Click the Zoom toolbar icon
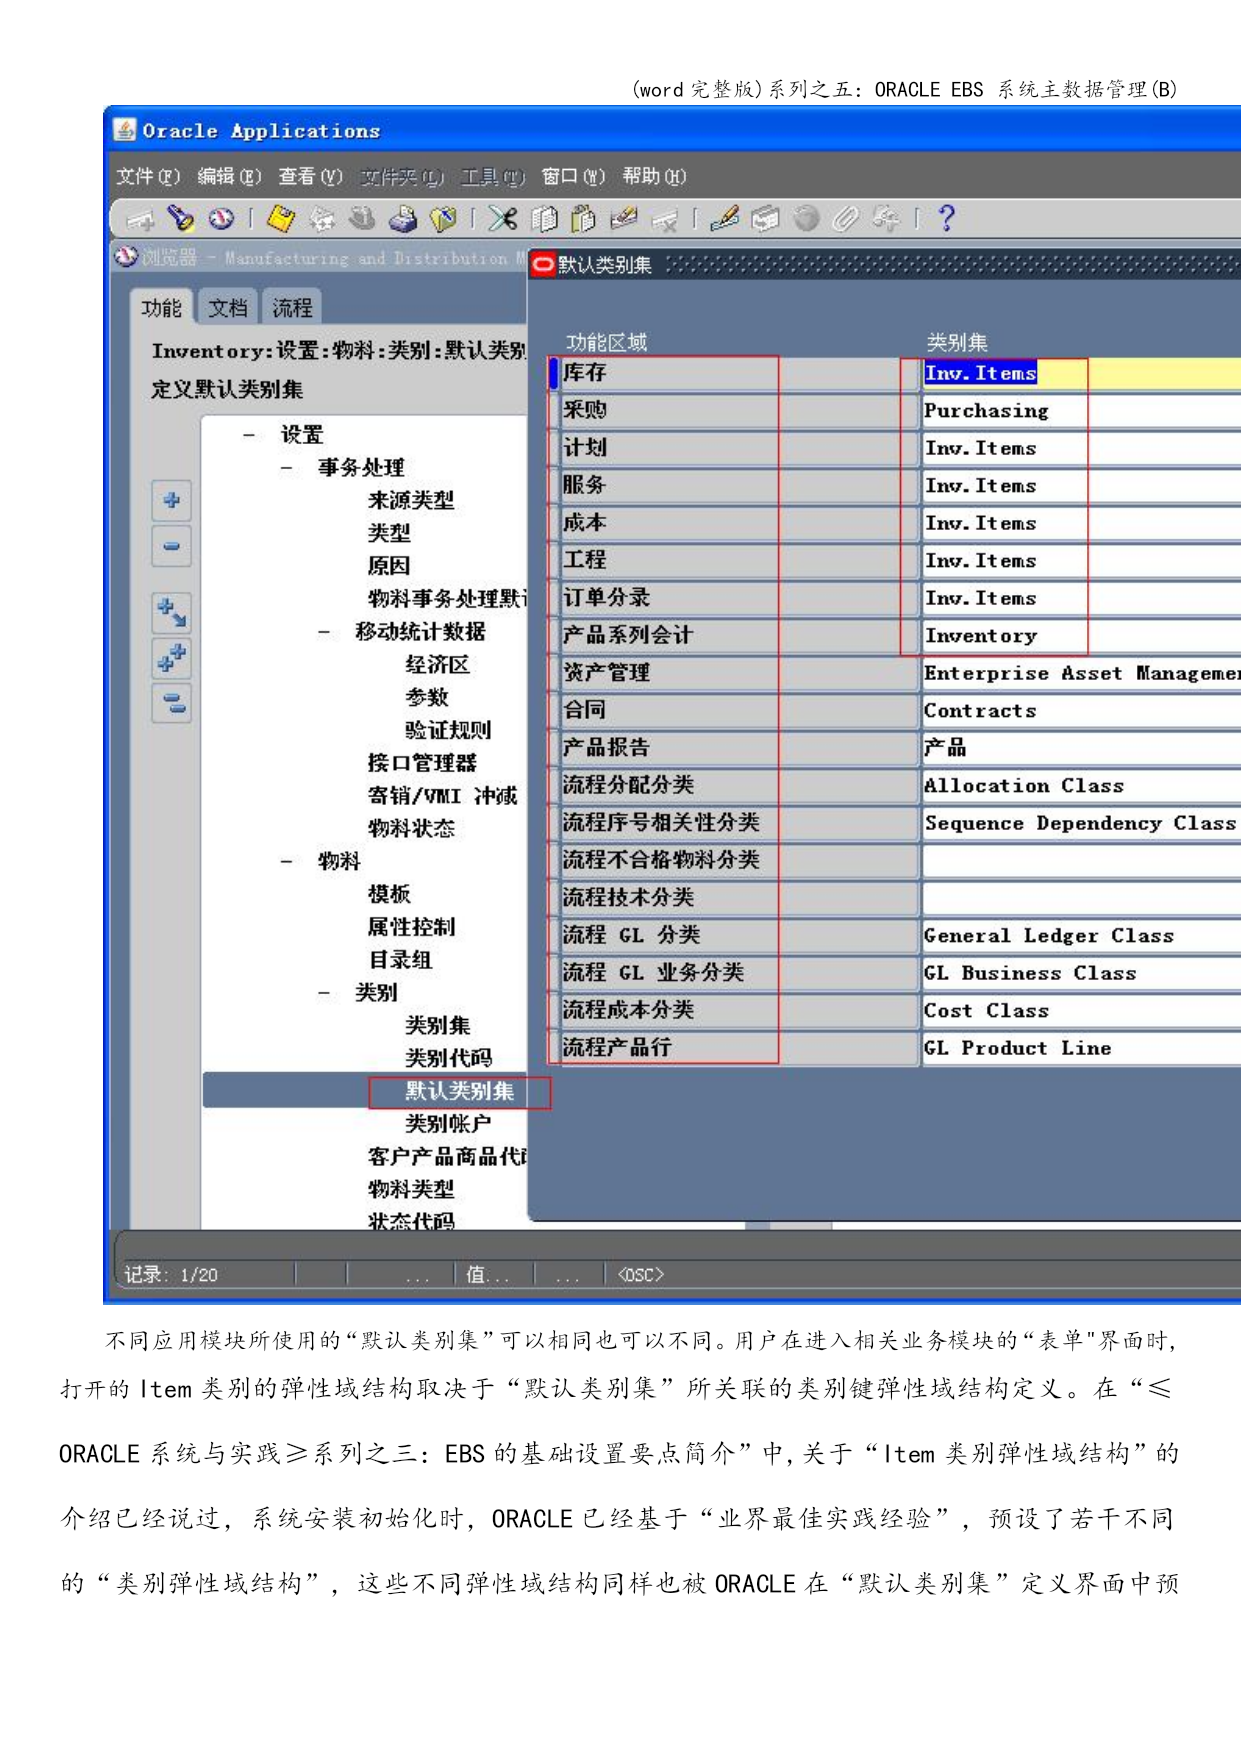 [765, 218]
